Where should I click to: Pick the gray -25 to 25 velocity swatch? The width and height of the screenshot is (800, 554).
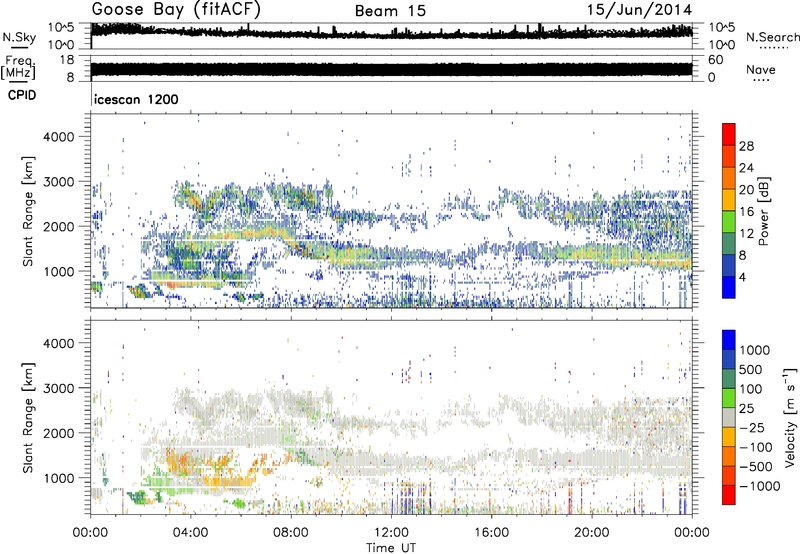[x=729, y=417]
